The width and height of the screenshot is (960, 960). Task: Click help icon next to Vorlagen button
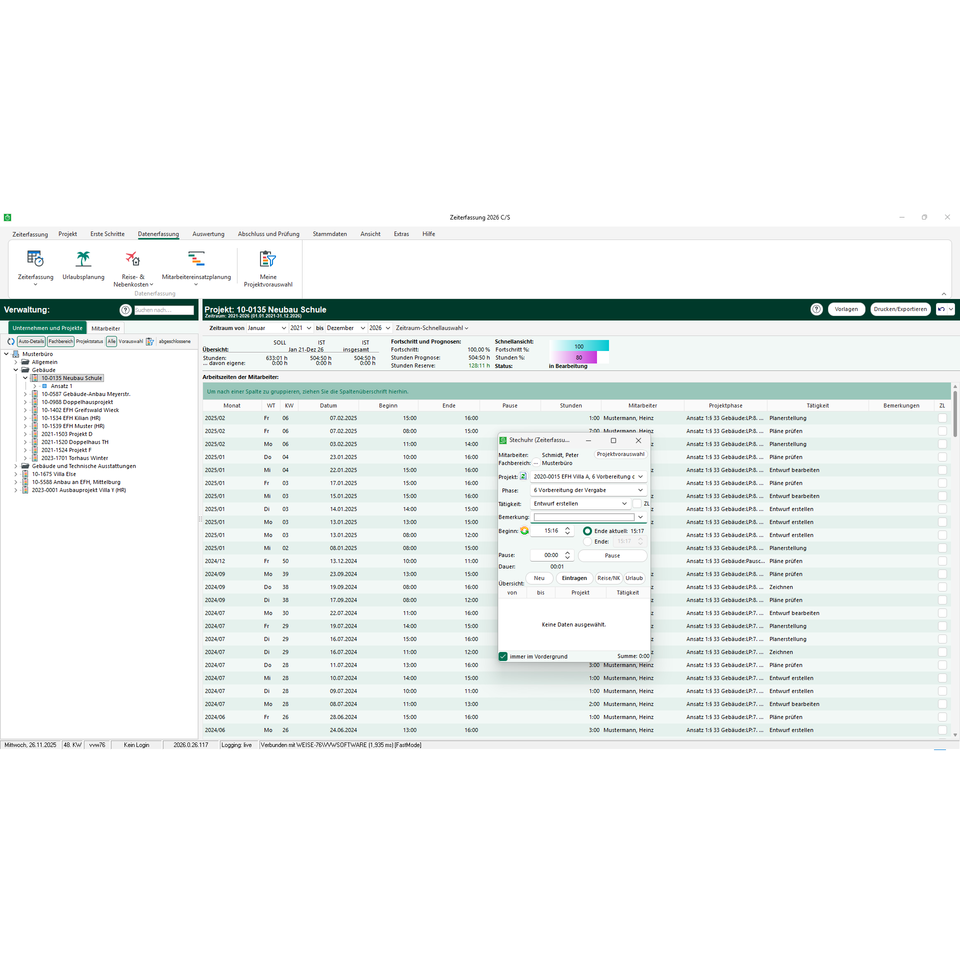point(816,309)
